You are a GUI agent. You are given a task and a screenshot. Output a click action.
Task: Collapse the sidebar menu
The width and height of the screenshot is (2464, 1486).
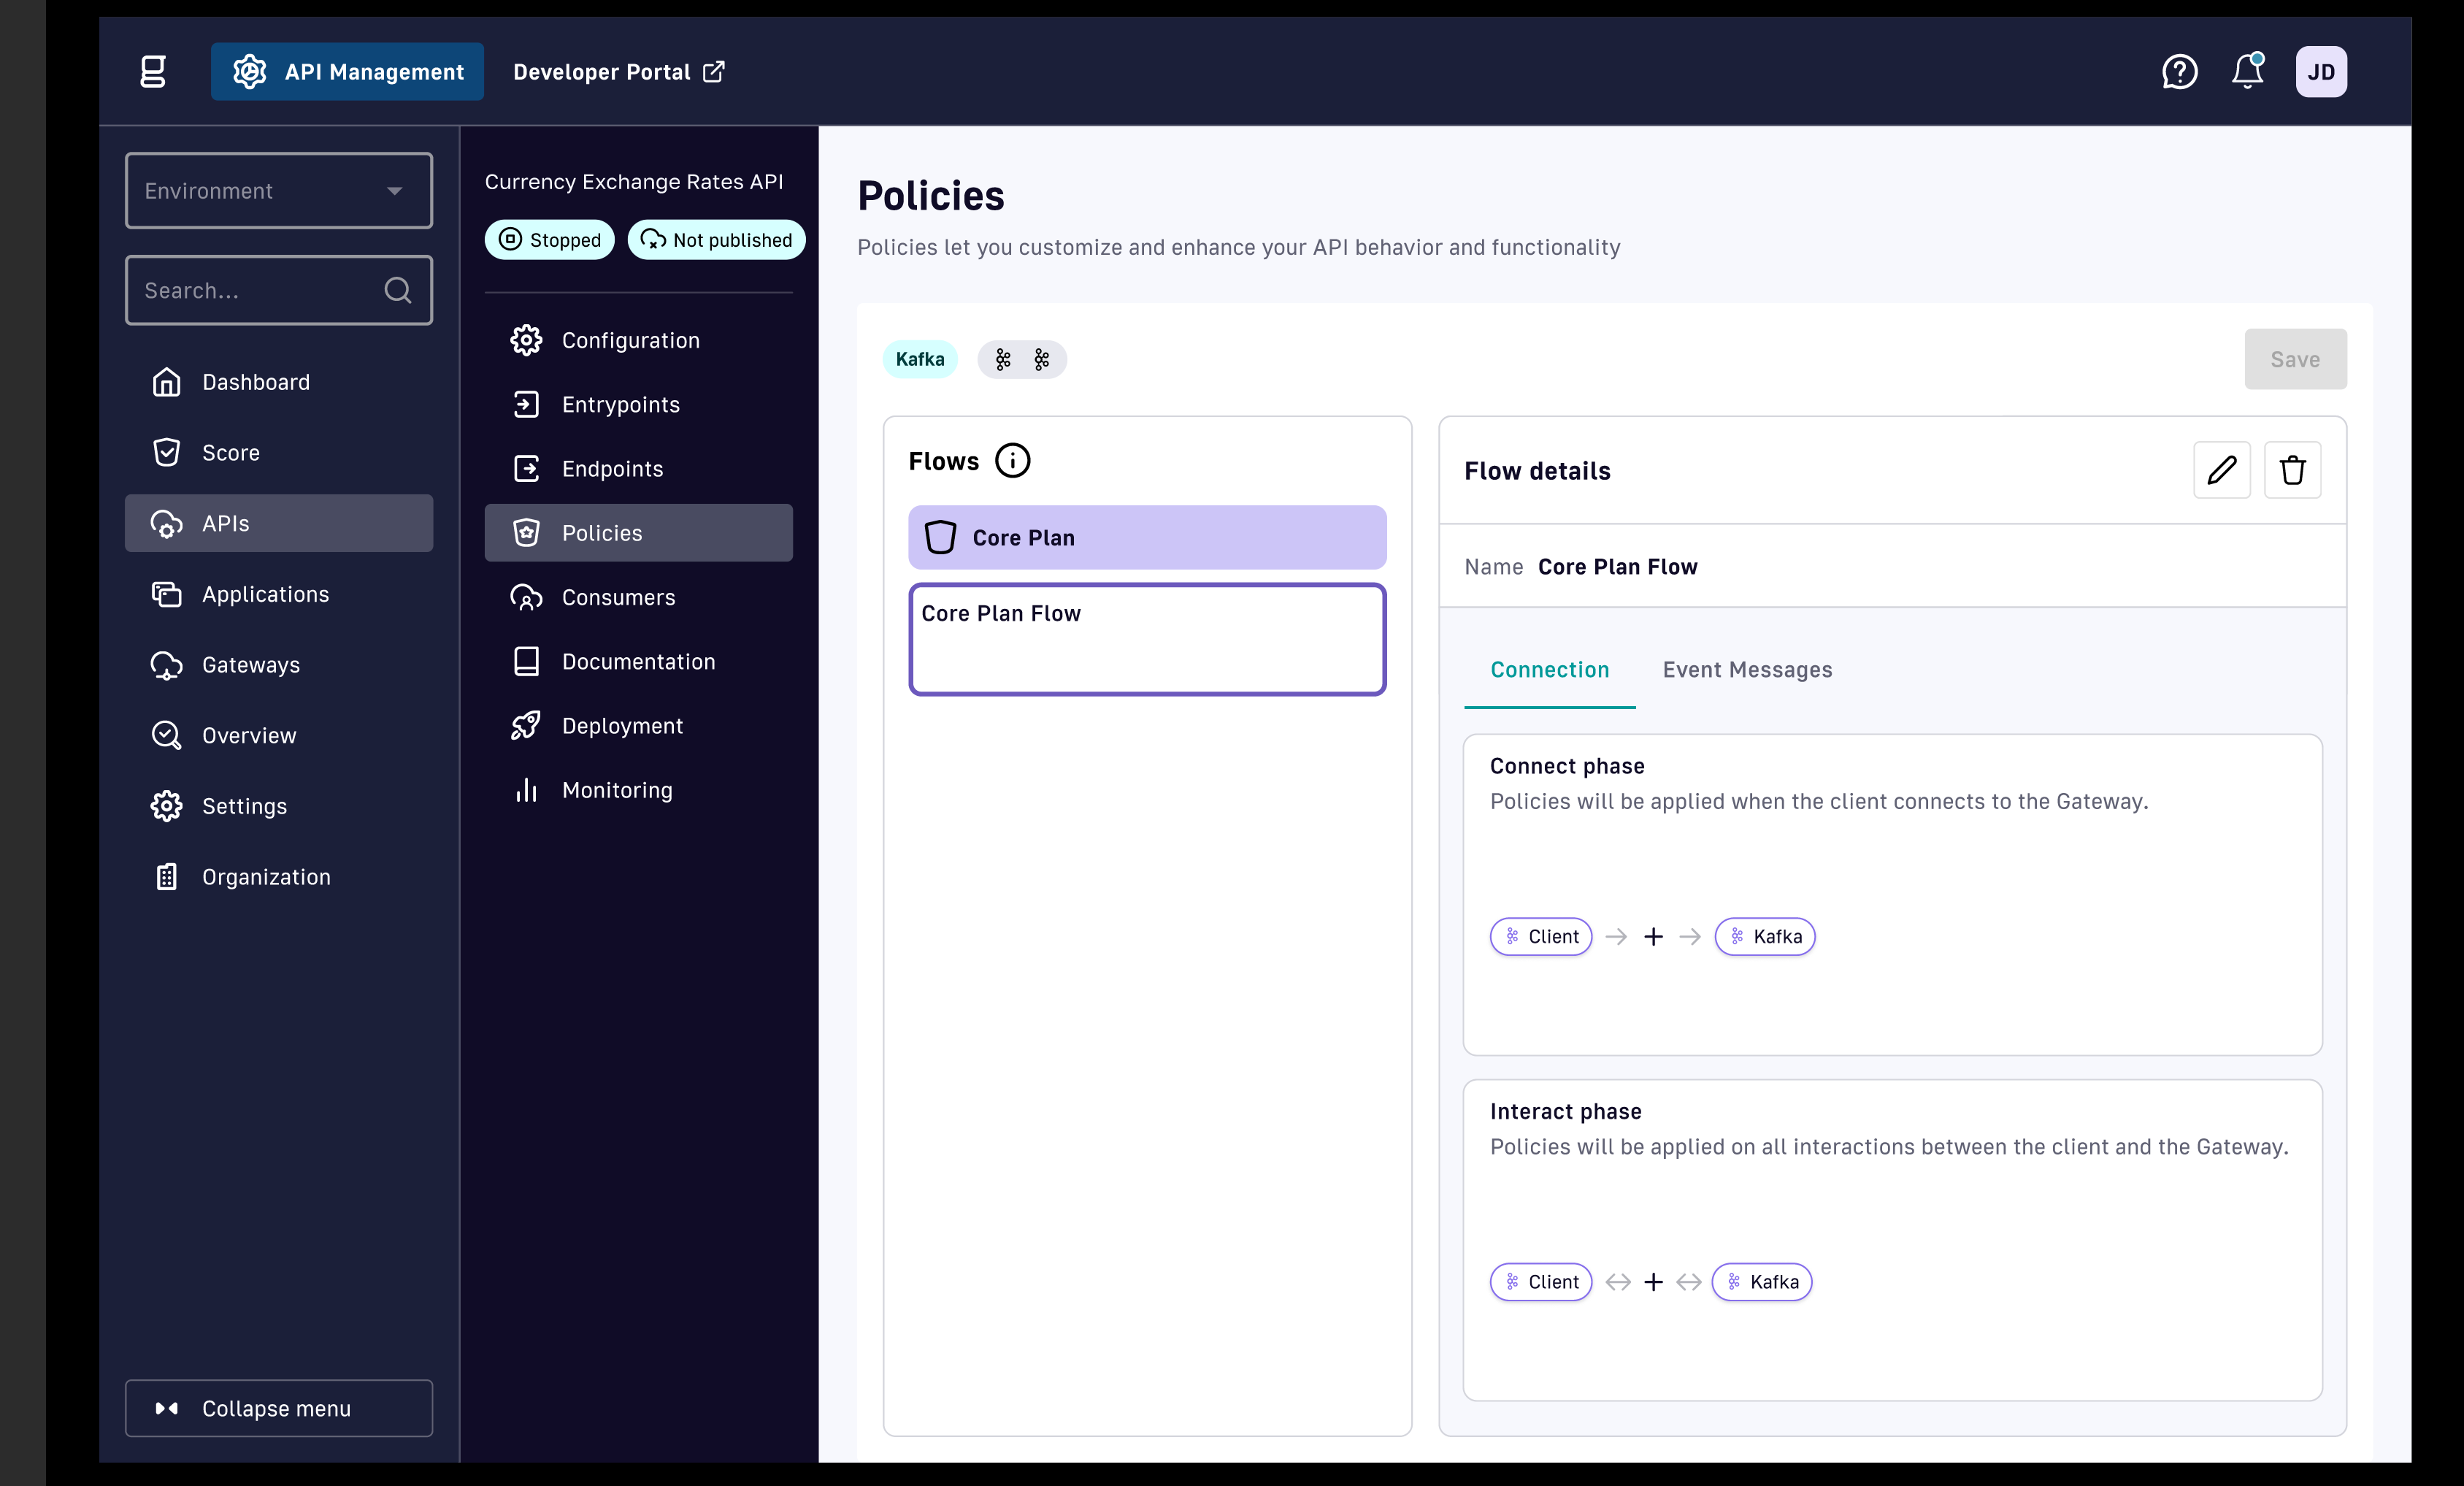279,1408
